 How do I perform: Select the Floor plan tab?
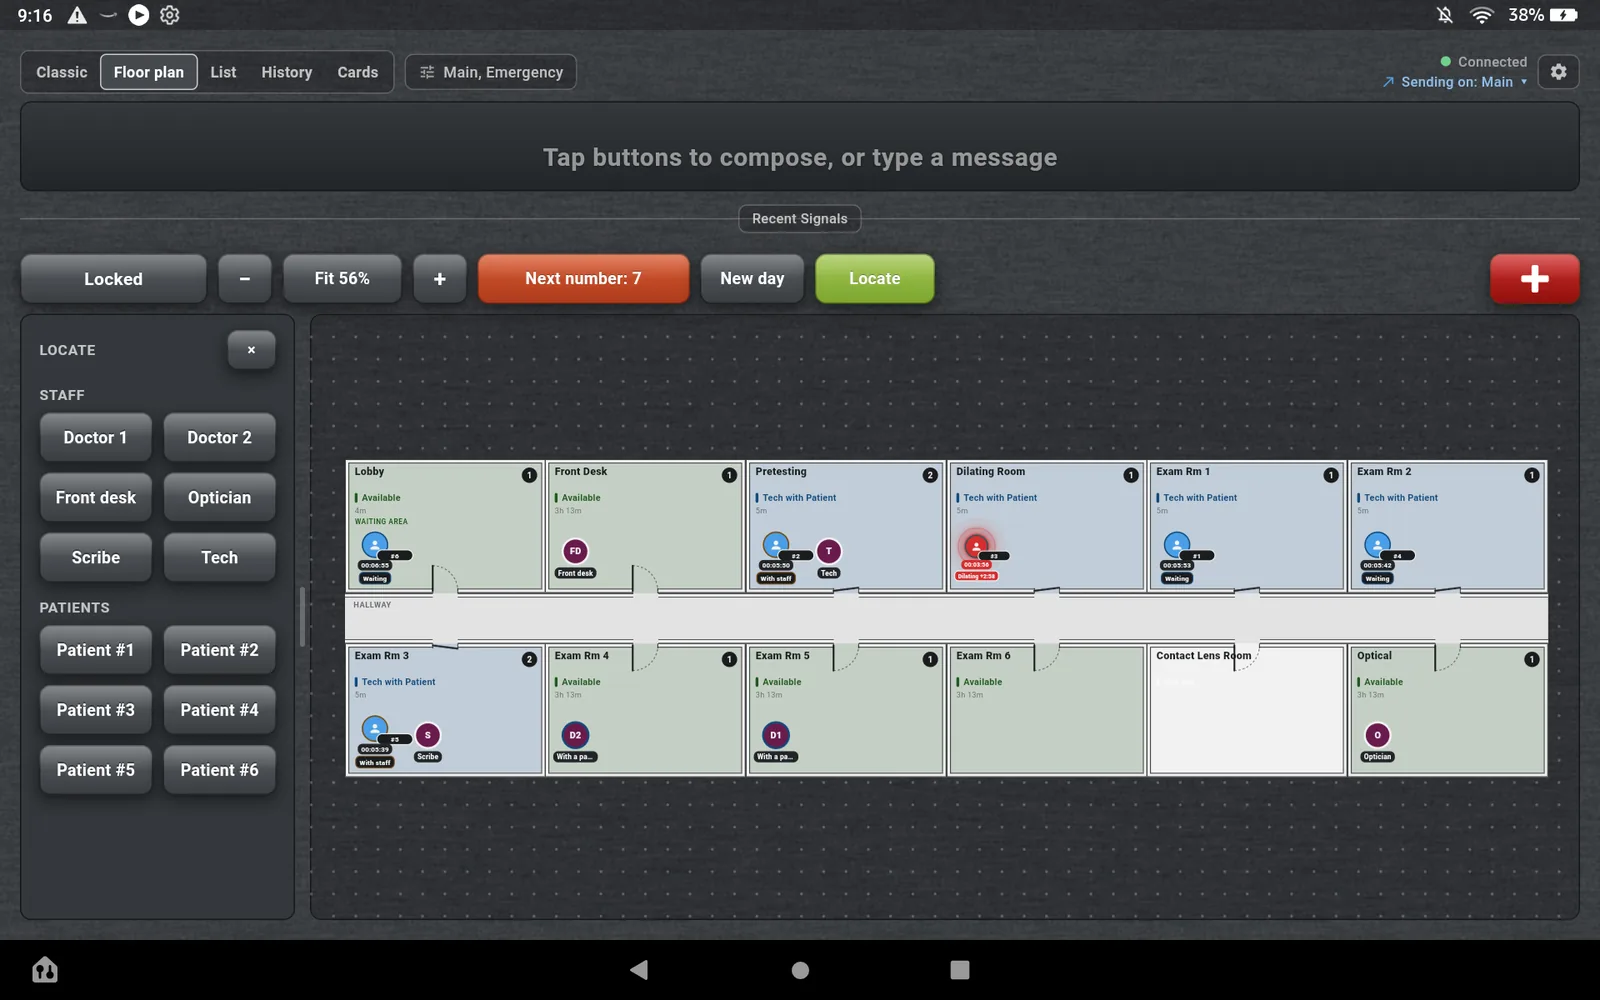[149, 72]
